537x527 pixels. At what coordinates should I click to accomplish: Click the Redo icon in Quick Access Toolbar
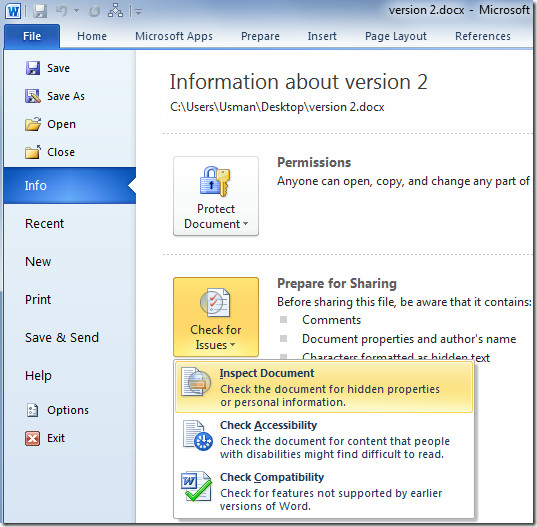(94, 11)
